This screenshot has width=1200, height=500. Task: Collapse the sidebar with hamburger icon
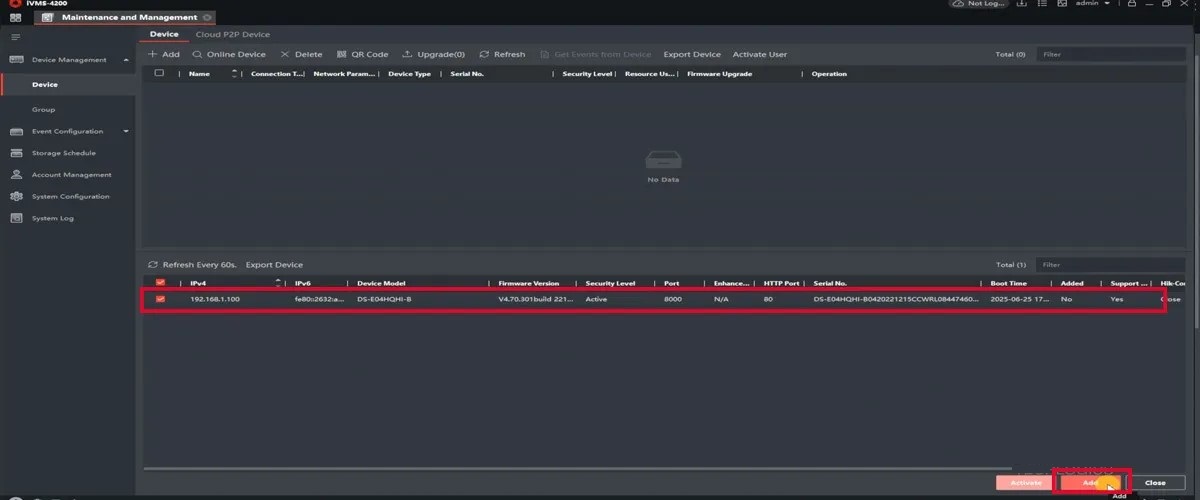pyautogui.click(x=15, y=37)
